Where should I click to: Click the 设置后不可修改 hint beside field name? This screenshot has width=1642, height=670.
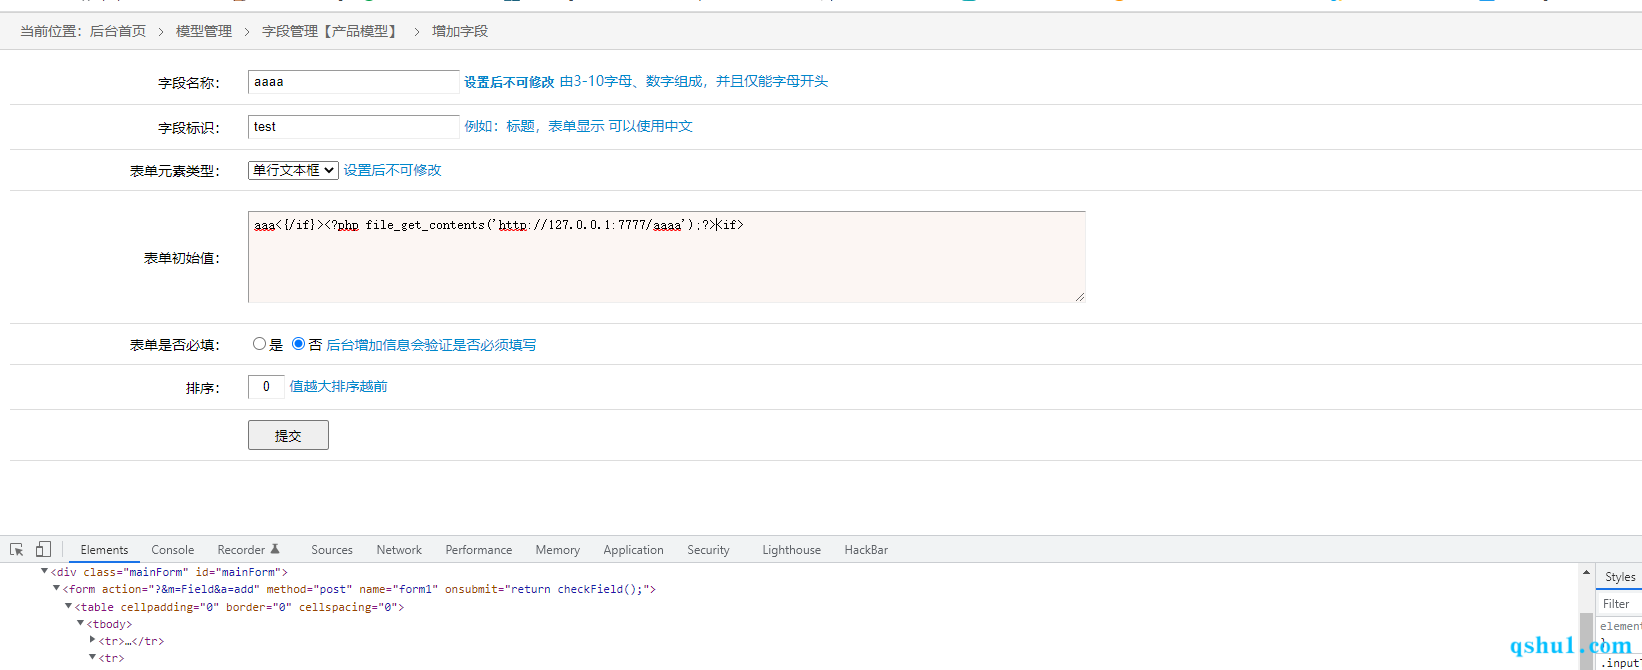[509, 82]
